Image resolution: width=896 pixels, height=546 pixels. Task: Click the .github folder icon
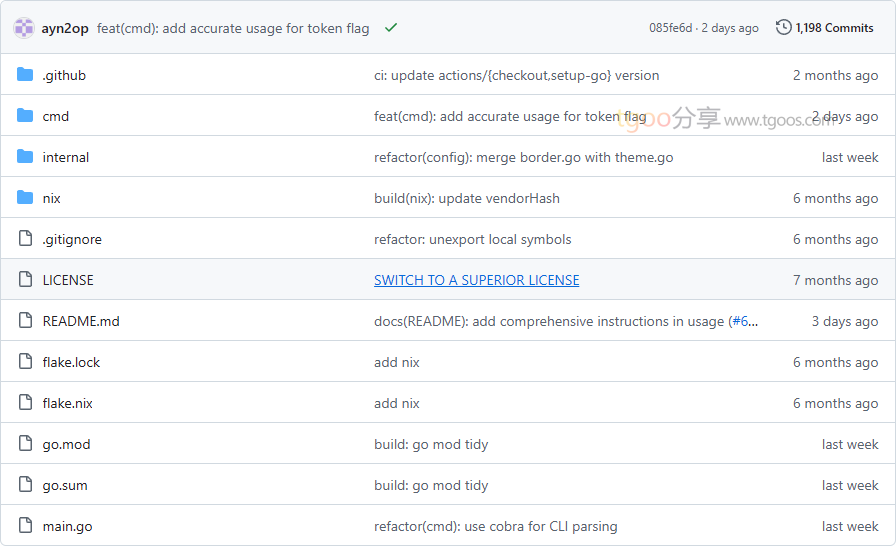tap(25, 75)
